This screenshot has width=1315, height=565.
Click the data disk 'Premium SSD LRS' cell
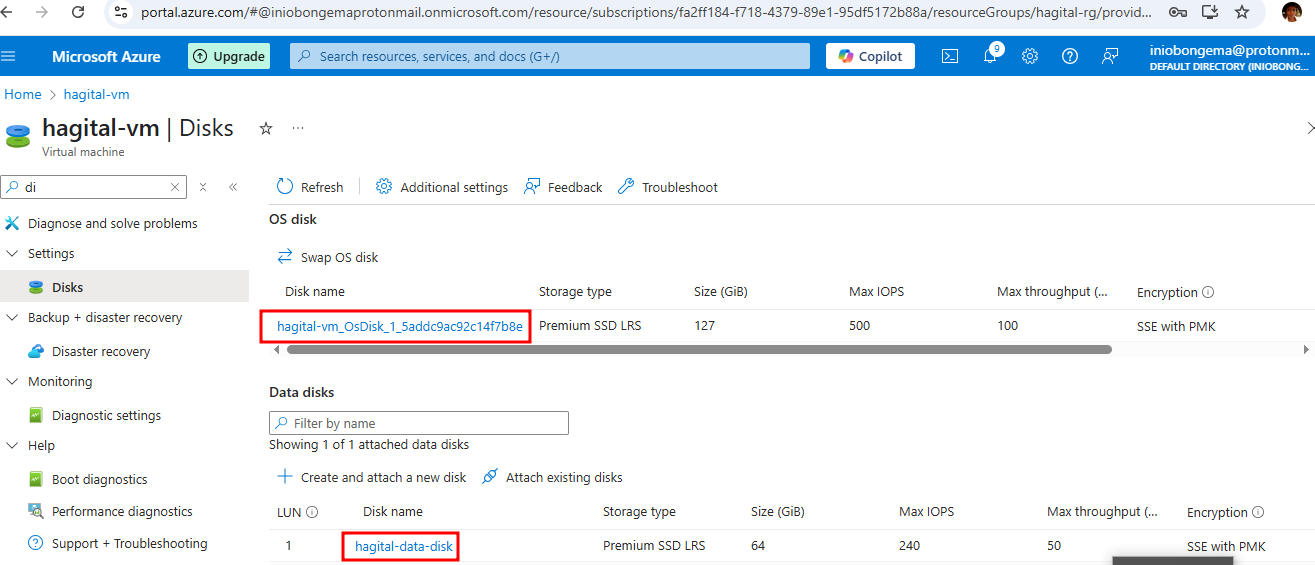654,546
